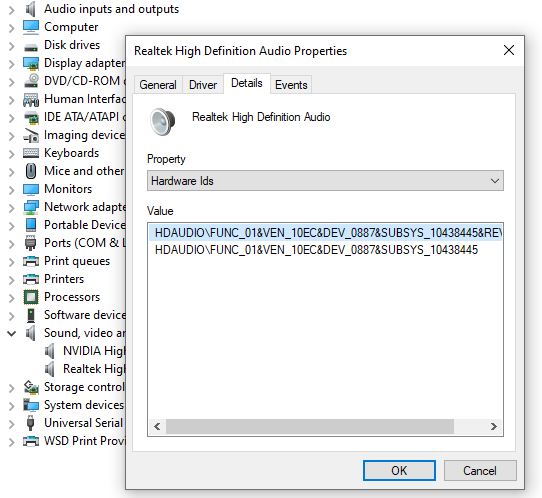This screenshot has height=498, width=542.
Task: Click the Sound, video category speaker icon
Action: [31, 333]
